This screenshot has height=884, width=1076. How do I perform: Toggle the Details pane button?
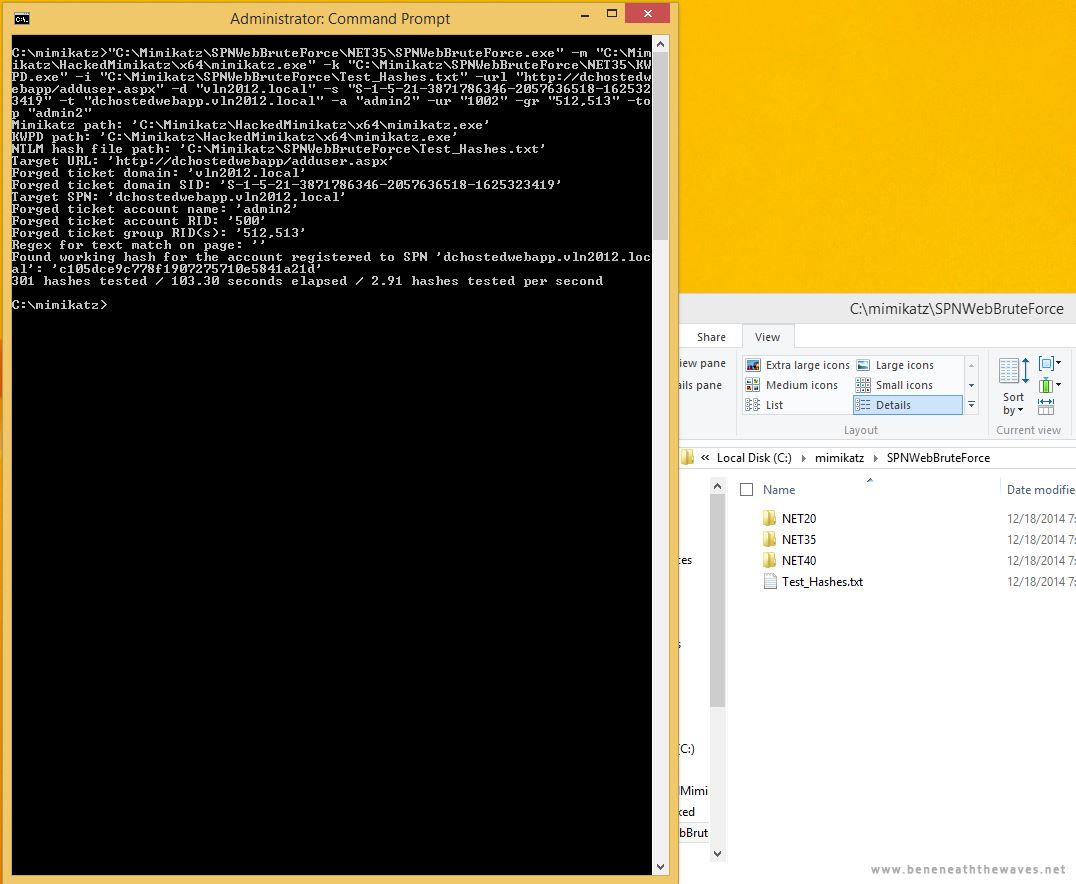tap(701, 385)
